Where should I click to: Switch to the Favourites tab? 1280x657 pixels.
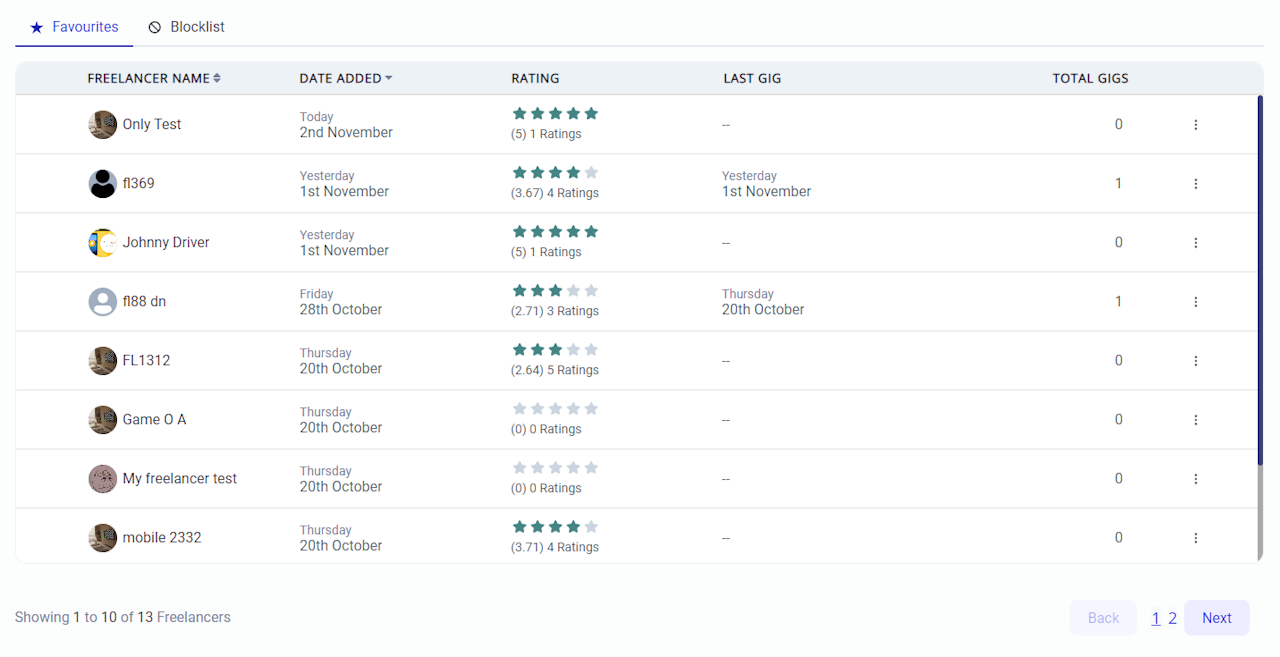[74, 27]
